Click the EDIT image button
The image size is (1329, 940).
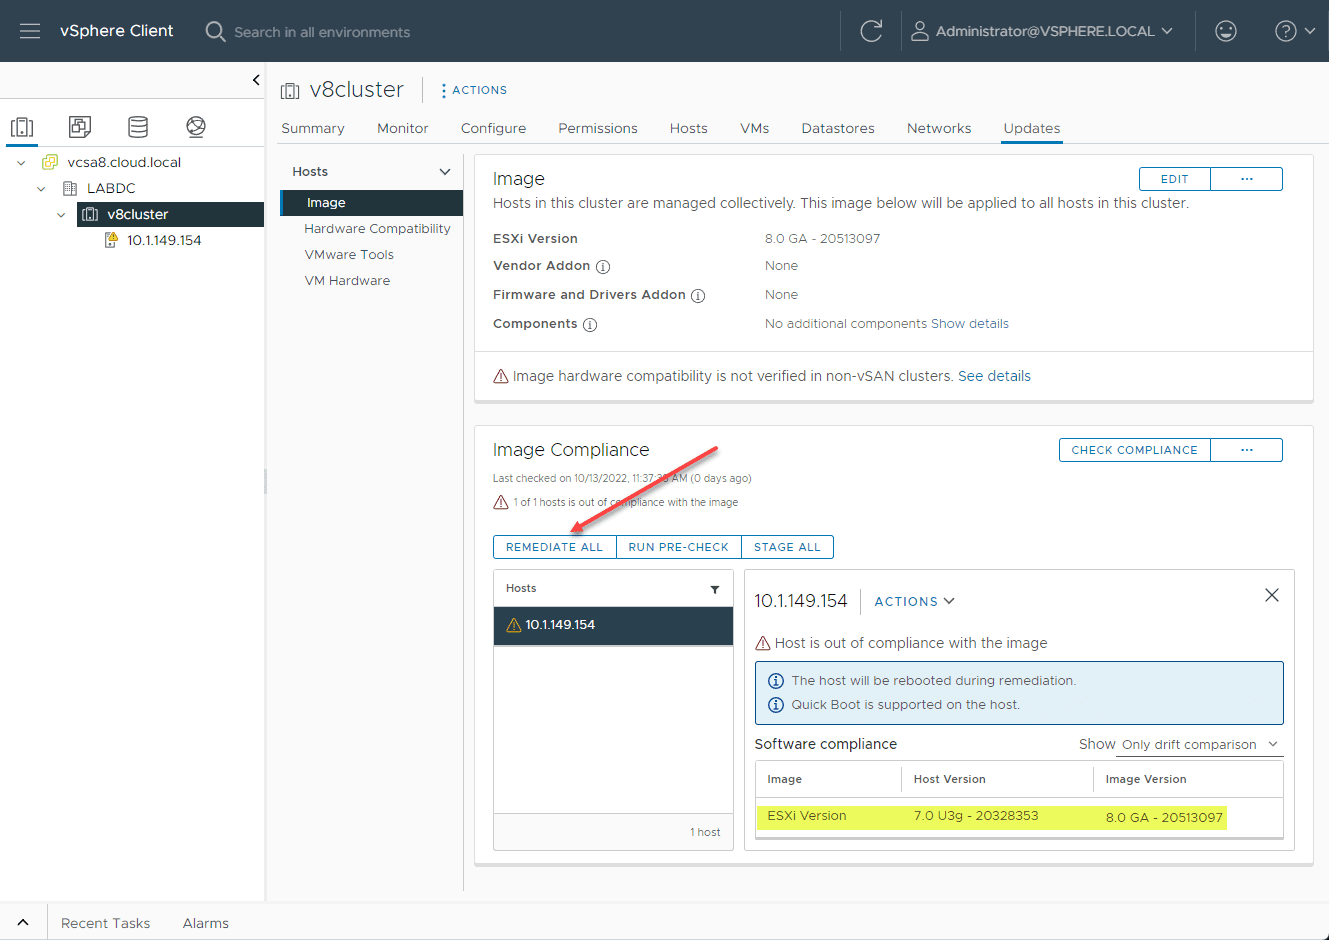click(x=1175, y=179)
